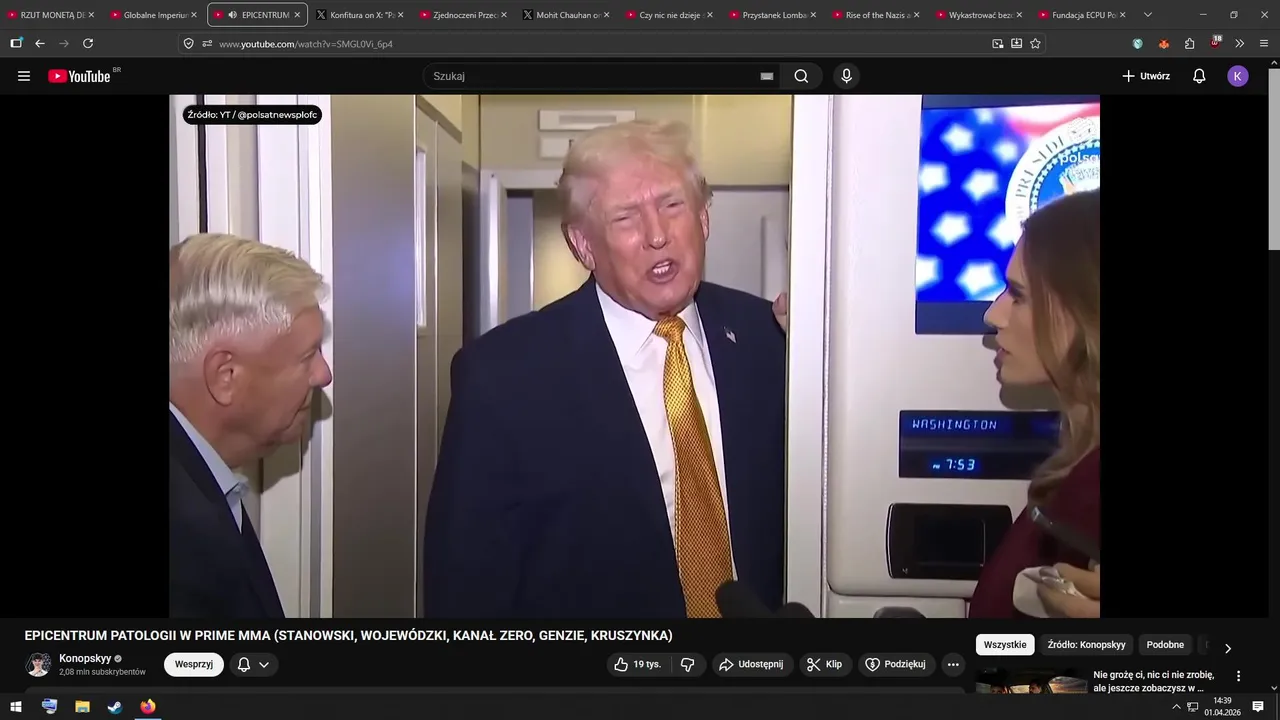1280x720 pixels.
Task: Show site permissions icon in the address bar
Action: point(207,43)
